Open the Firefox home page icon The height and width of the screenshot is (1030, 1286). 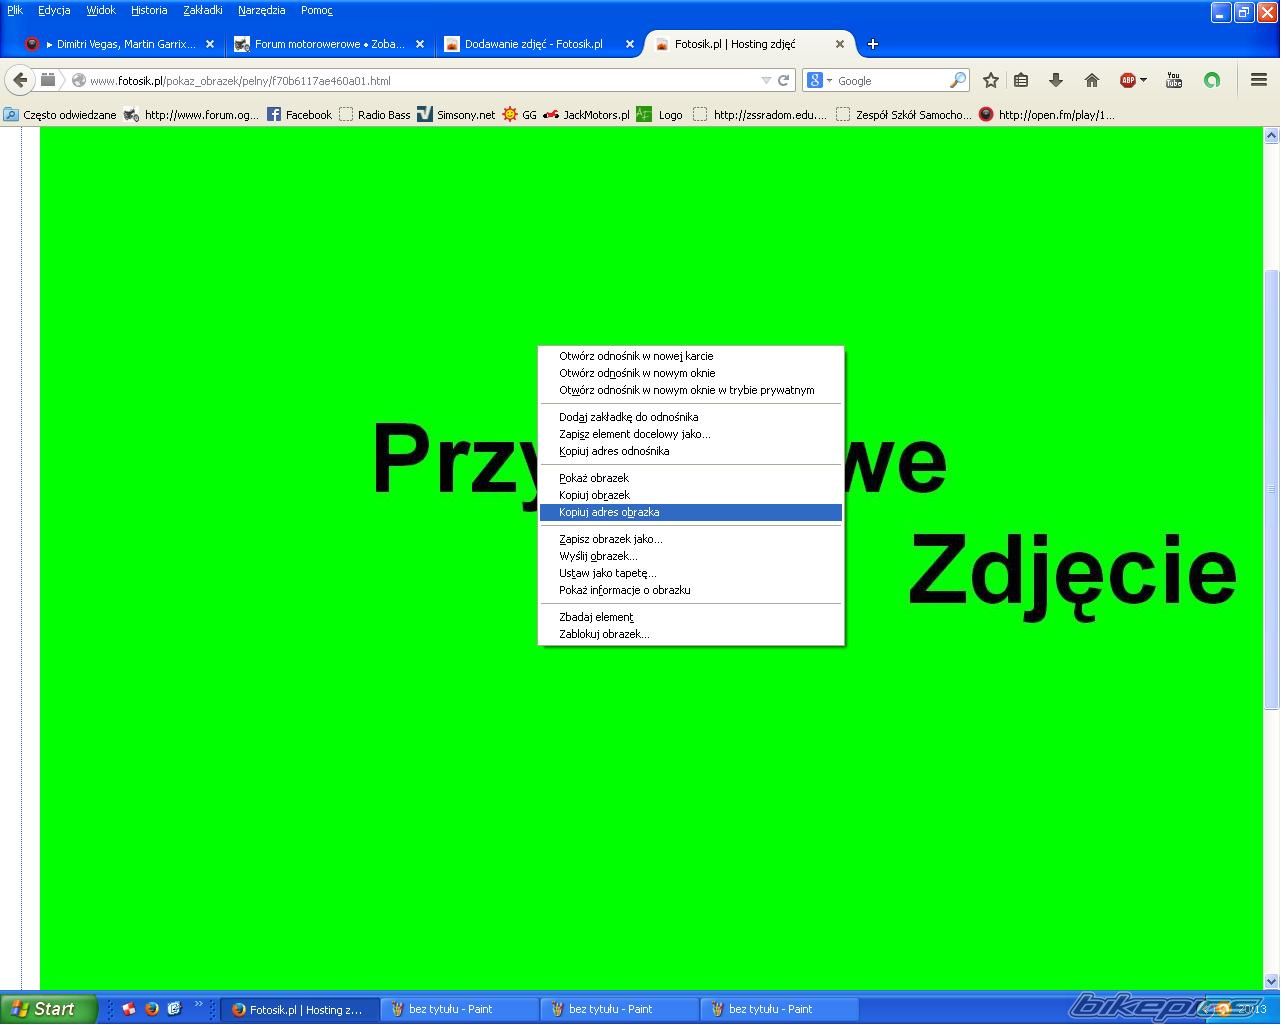click(1092, 80)
